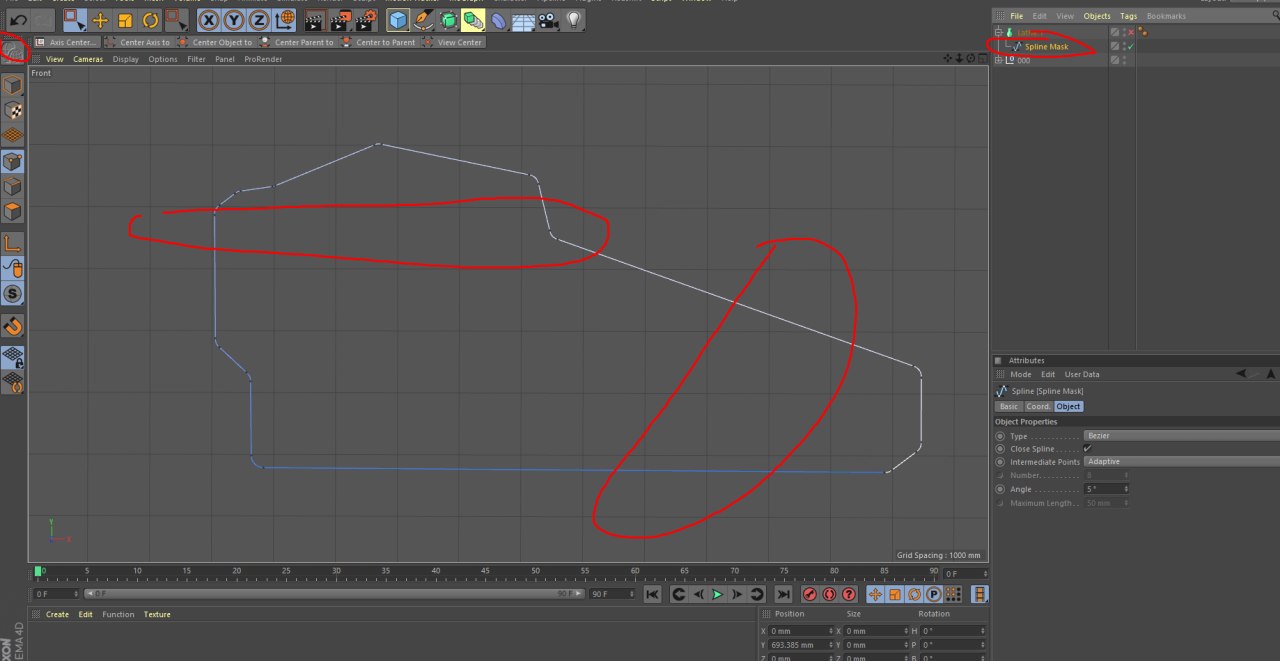Open the viewport Cameras menu
The width and height of the screenshot is (1280, 661).
click(88, 59)
